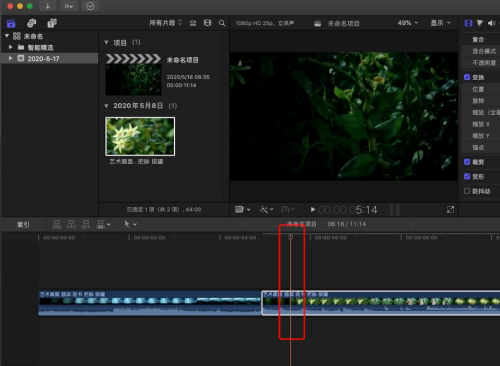500x366 pixels.
Task: Insert the selected clip icon
Action: tap(71, 224)
